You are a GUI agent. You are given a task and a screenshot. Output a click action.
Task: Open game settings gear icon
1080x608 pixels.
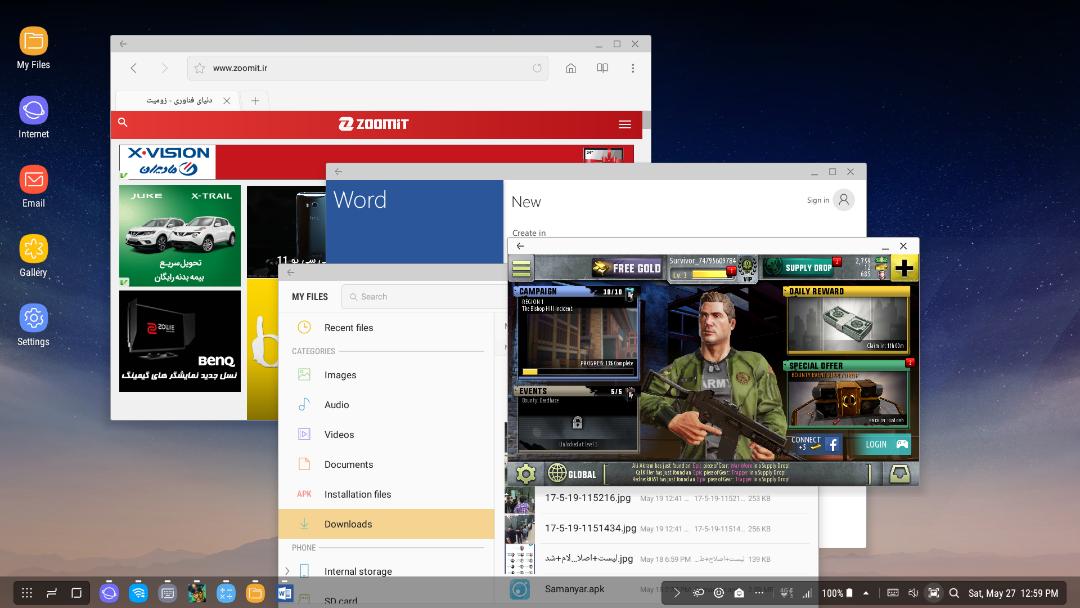coord(526,473)
